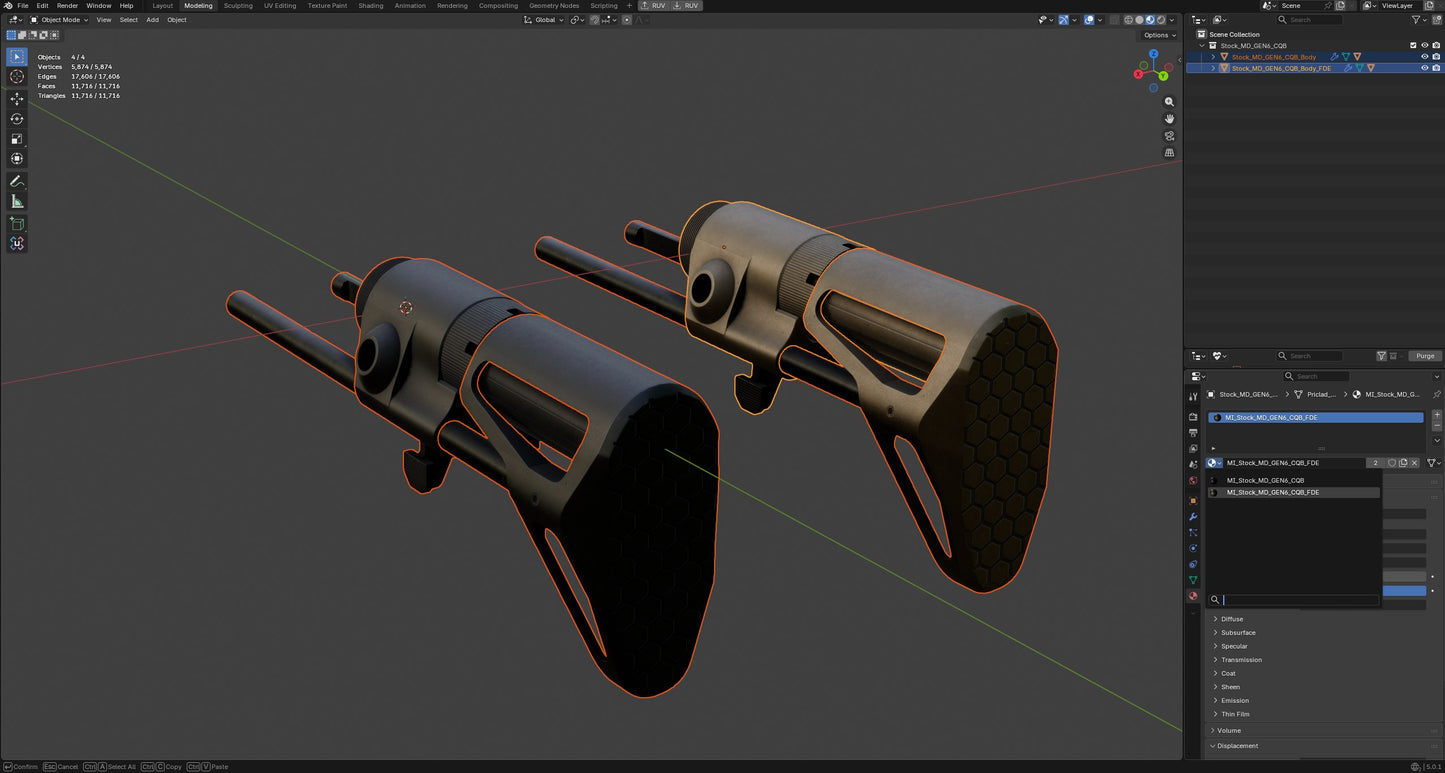Viewport: 1445px width, 773px height.
Task: Open the Material properties tab
Action: point(1193,596)
